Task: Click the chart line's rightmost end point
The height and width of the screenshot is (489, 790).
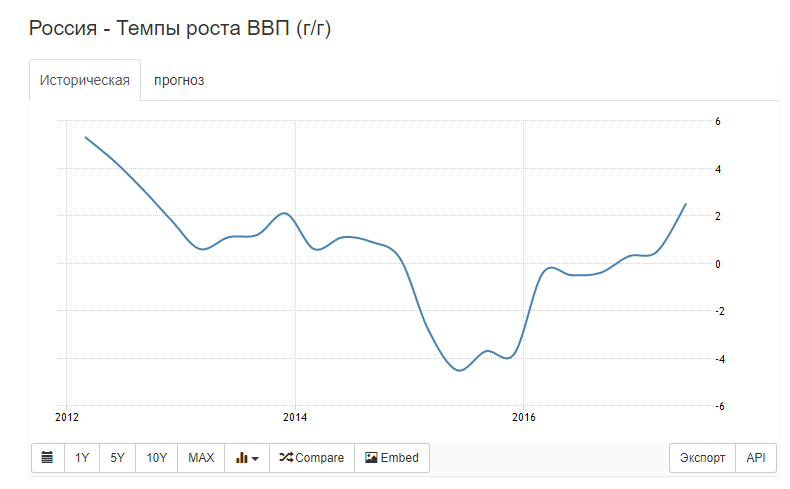Action: point(686,204)
